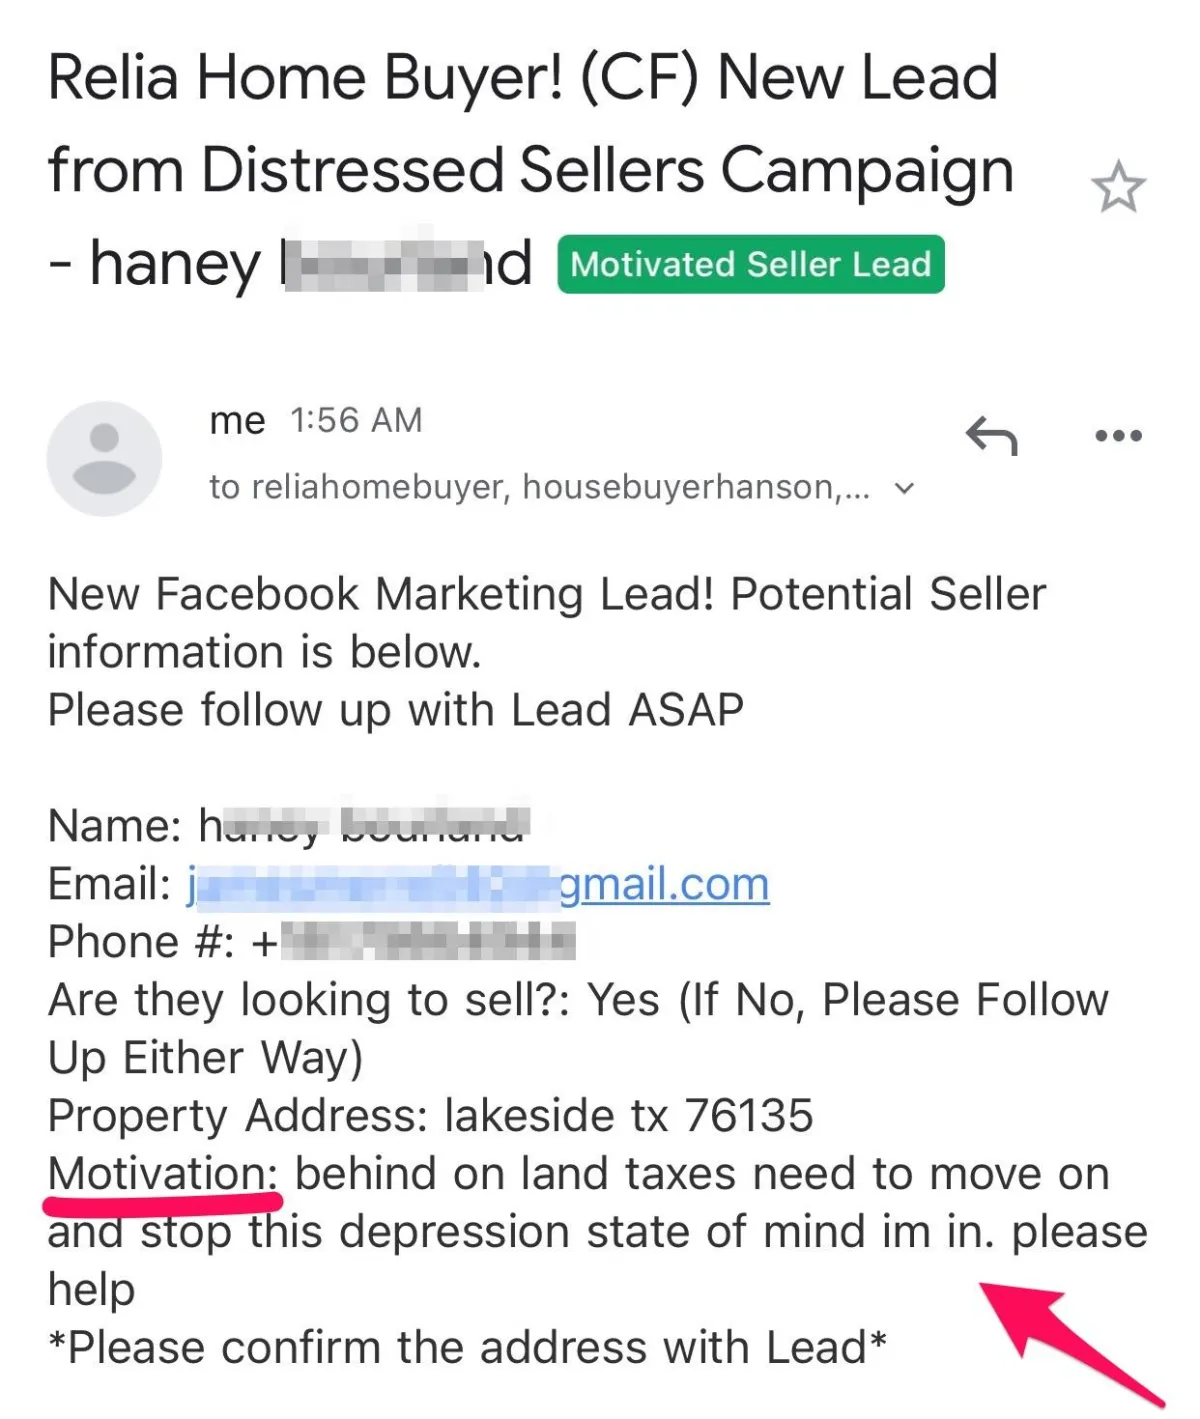Screen dimensions: 1200x1419
Task: Expand recipient details with the chevron
Action: 904,489
